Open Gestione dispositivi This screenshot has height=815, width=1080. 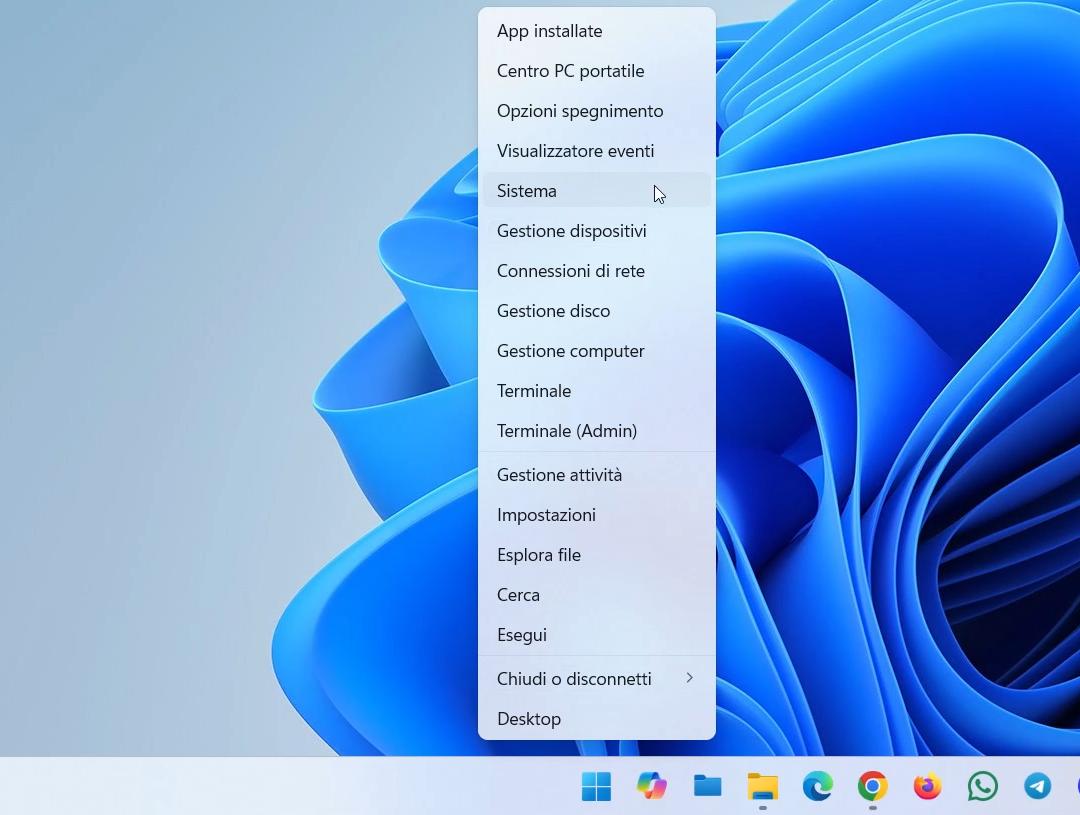click(571, 231)
